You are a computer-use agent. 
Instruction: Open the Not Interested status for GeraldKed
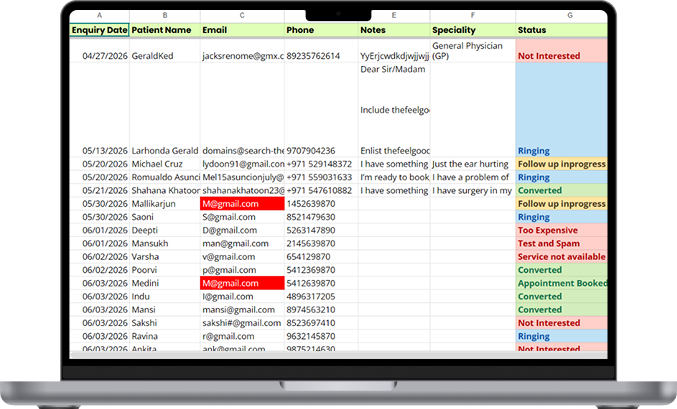(561, 51)
